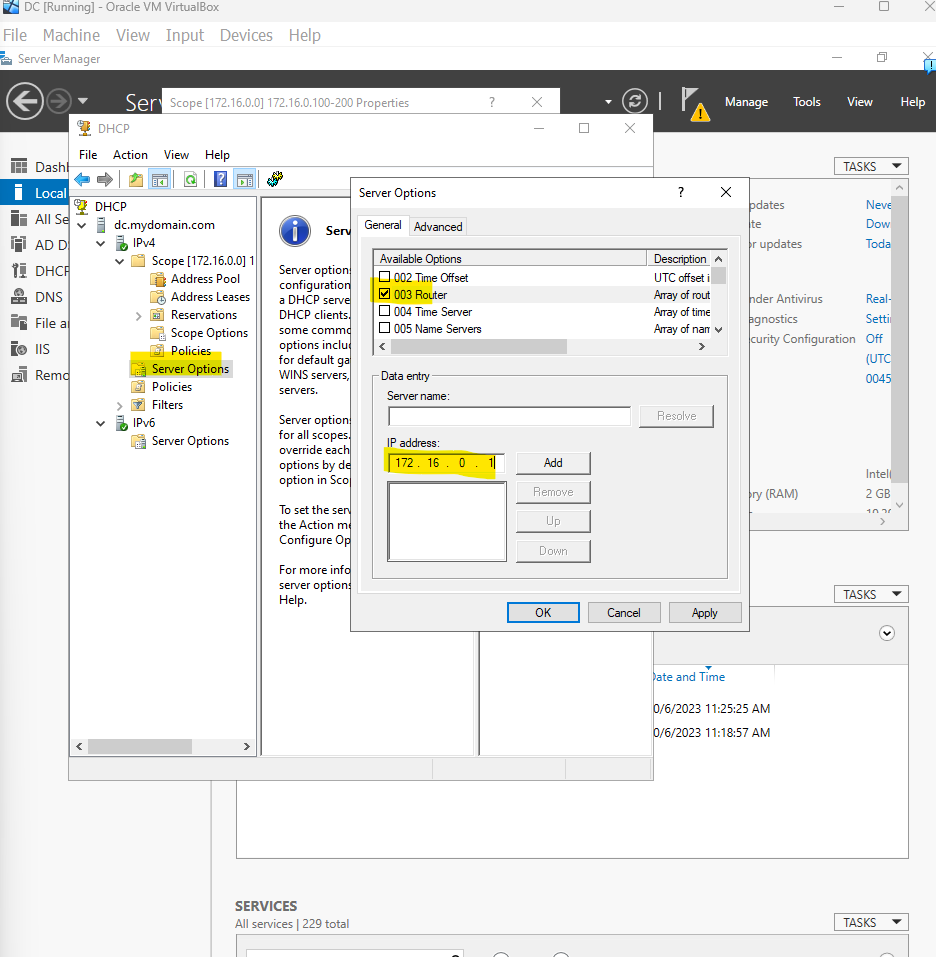
Task: Switch to the Advanced tab
Action: (x=437, y=226)
